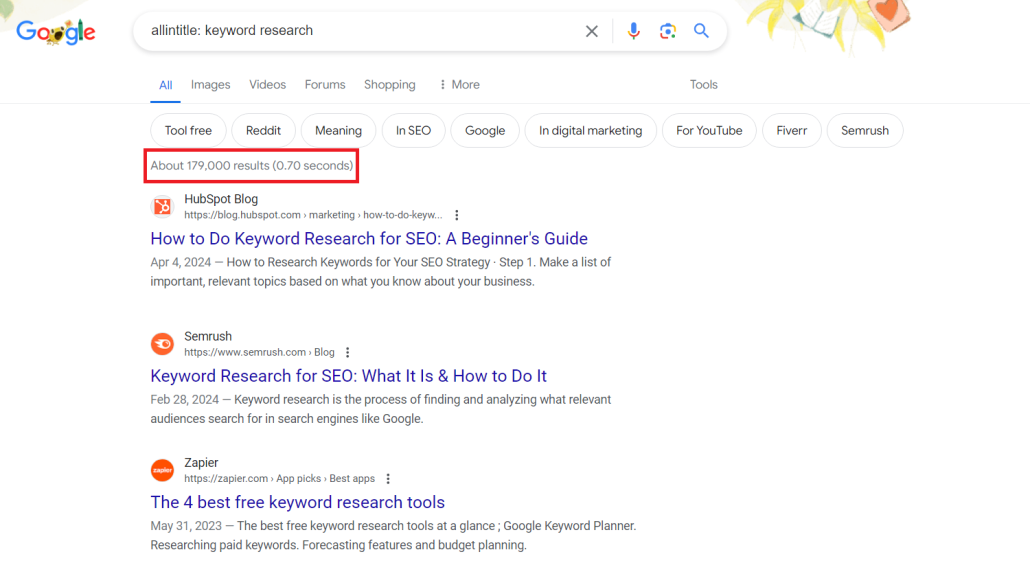The height and width of the screenshot is (574, 1030).
Task: Switch to the Shopping tab
Action: pyautogui.click(x=390, y=85)
